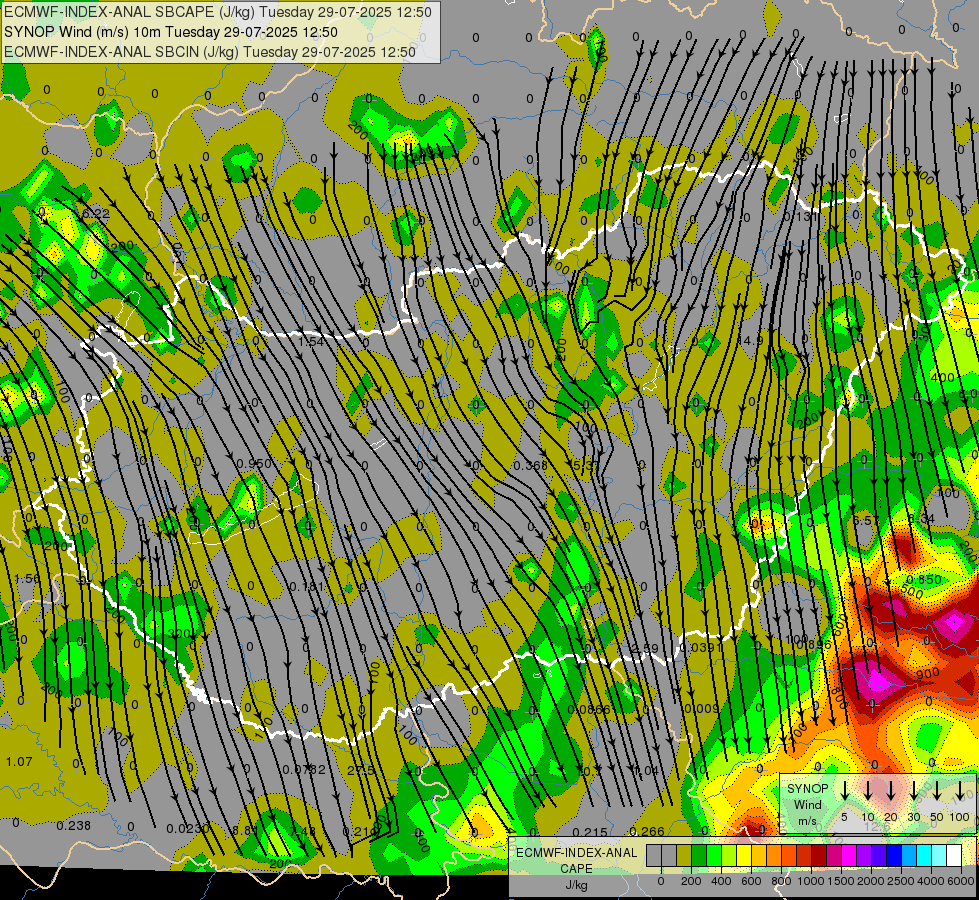Click the '0.0782' value on the map

coord(304,769)
